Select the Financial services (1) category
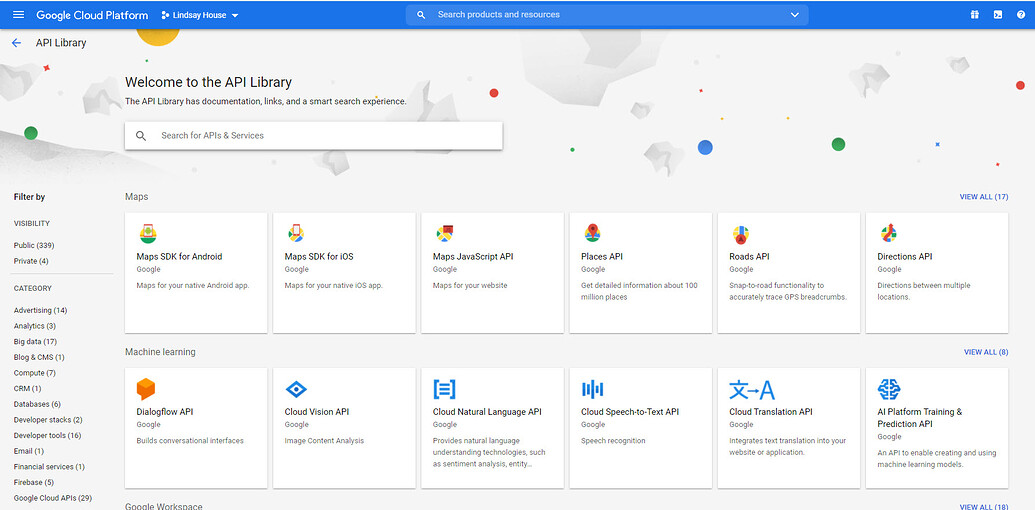1035x510 pixels. coord(49,466)
